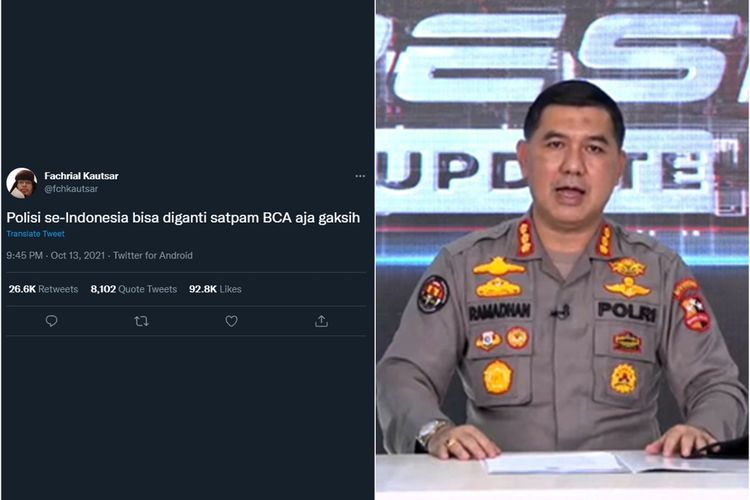Click the 9:45 PM Oct 13, 2021 timestamp
Viewport: 750px width, 500px height.
[x=55, y=256]
